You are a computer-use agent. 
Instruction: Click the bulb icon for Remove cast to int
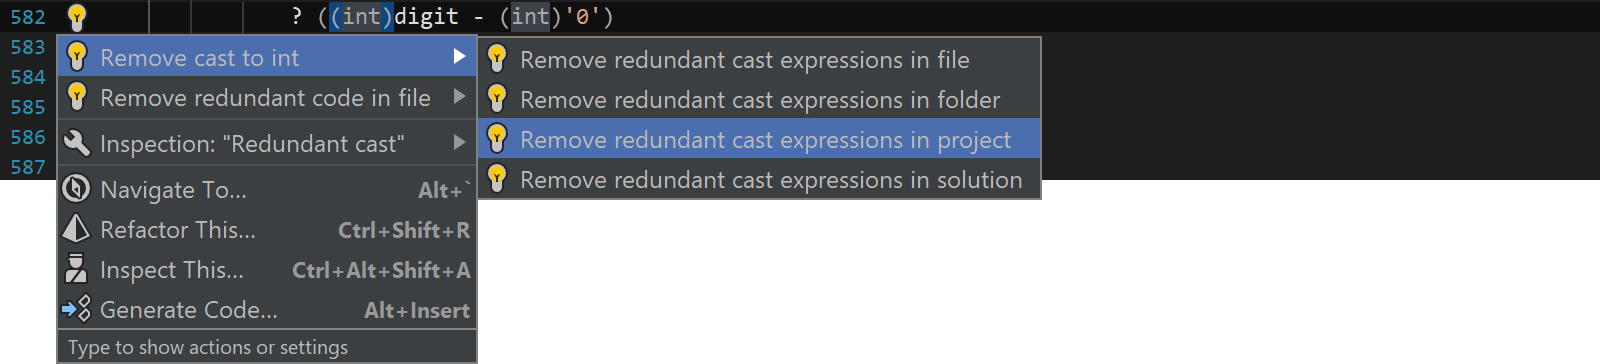point(77,58)
